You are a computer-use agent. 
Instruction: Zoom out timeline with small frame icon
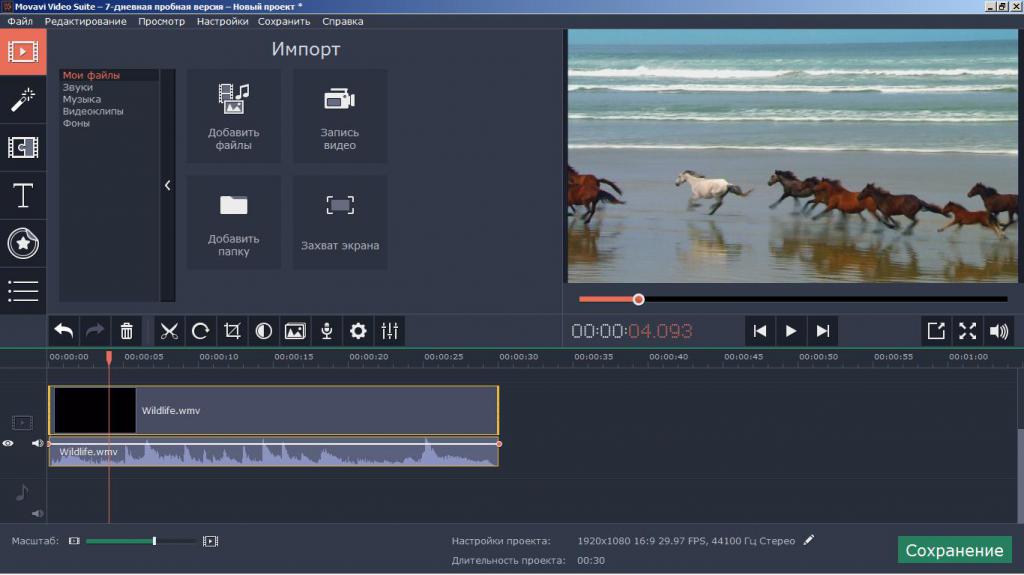tap(74, 541)
